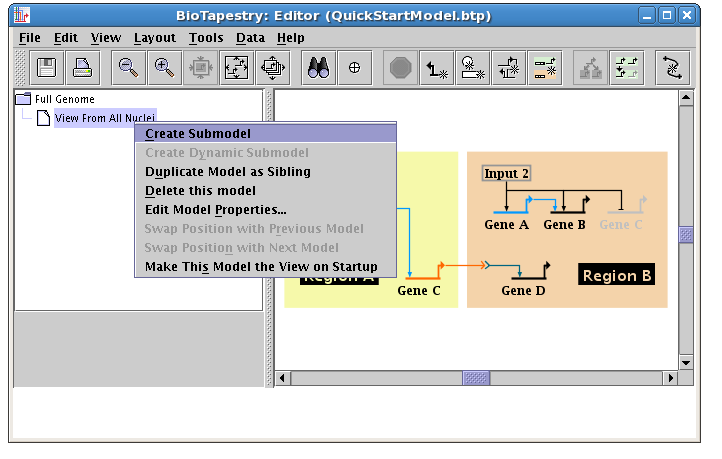The image size is (722, 459).
Task: Click the Input 2 node box
Action: tap(506, 174)
